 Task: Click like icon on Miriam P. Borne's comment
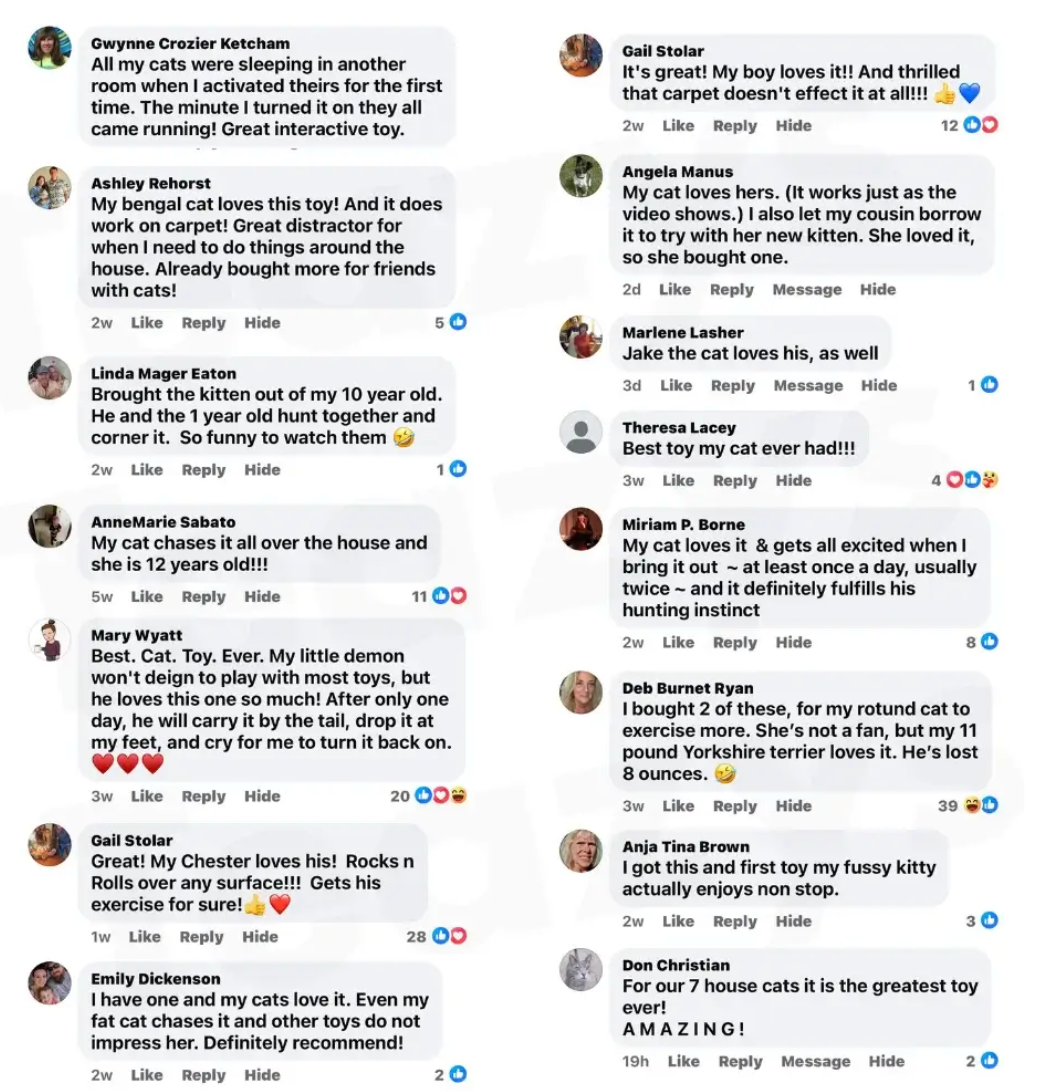click(x=989, y=642)
